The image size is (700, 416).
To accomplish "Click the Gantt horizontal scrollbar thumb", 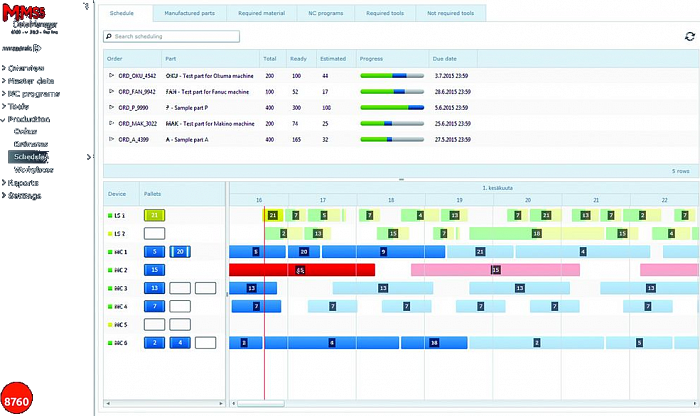I will click(261, 404).
